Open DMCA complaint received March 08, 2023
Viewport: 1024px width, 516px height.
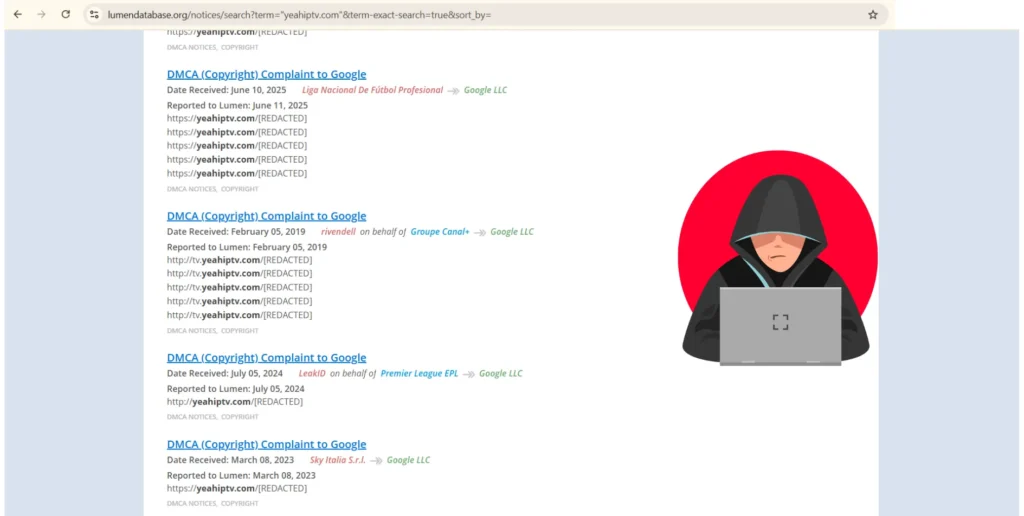click(266, 445)
